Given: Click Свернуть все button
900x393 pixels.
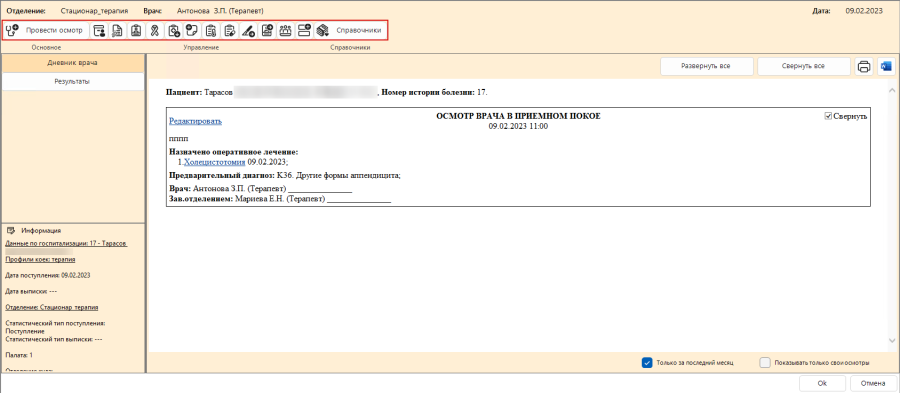Looking at the screenshot, I should (x=803, y=67).
